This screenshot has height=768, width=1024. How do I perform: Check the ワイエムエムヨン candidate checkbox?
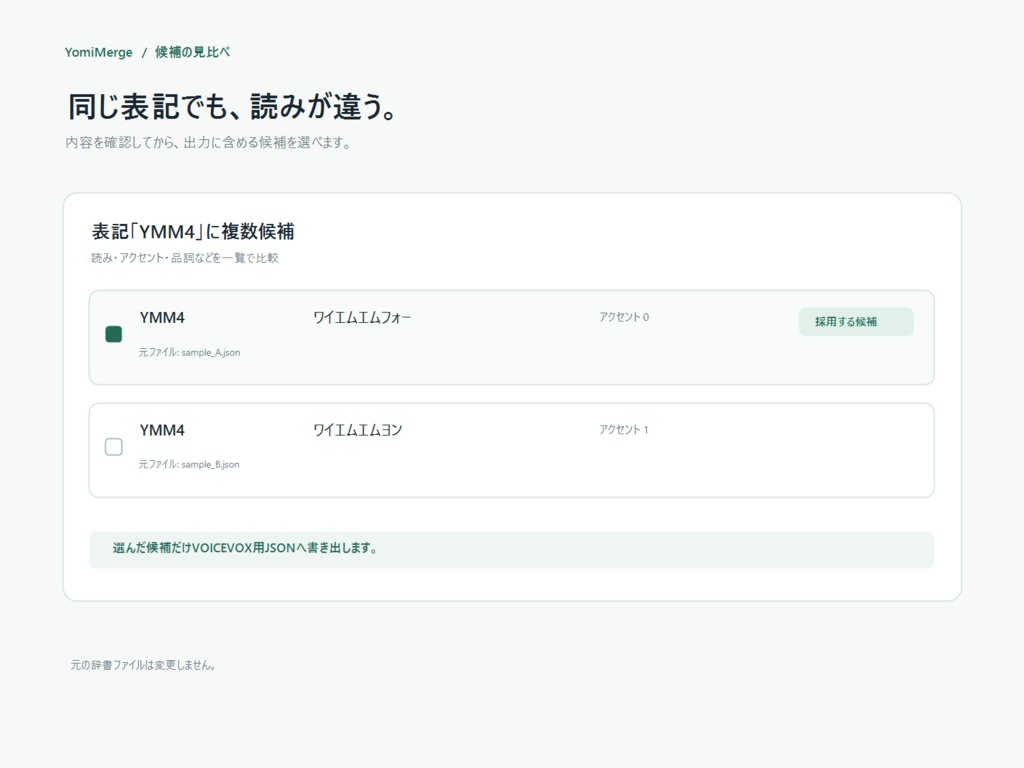tap(114, 447)
